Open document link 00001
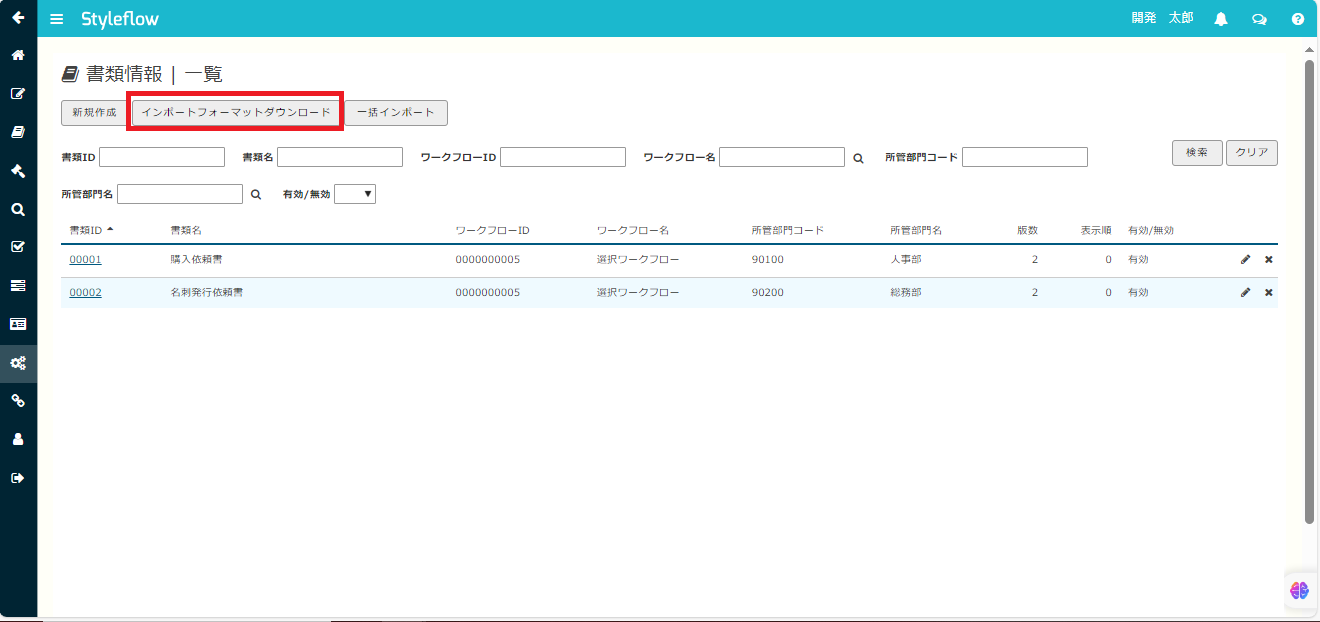1320x622 pixels. click(x=85, y=260)
